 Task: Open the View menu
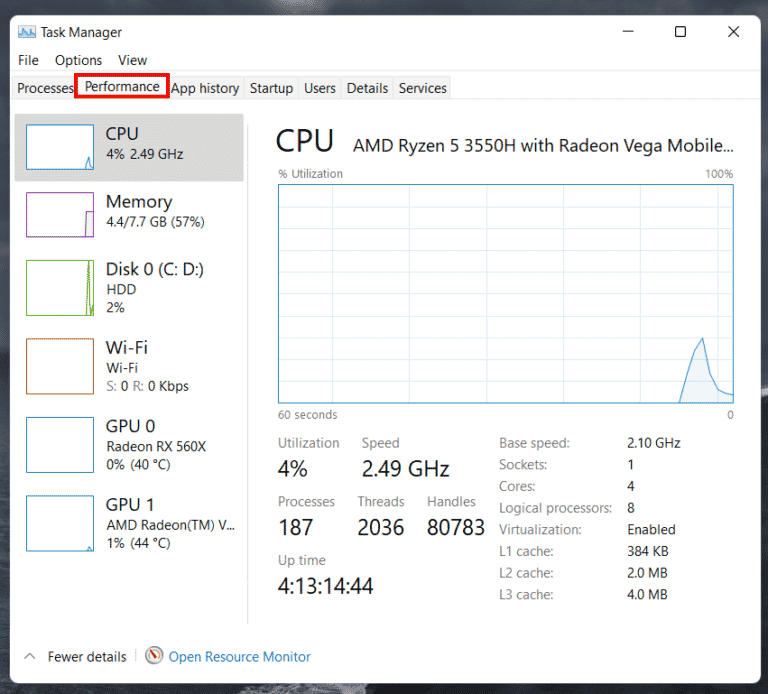tap(132, 60)
